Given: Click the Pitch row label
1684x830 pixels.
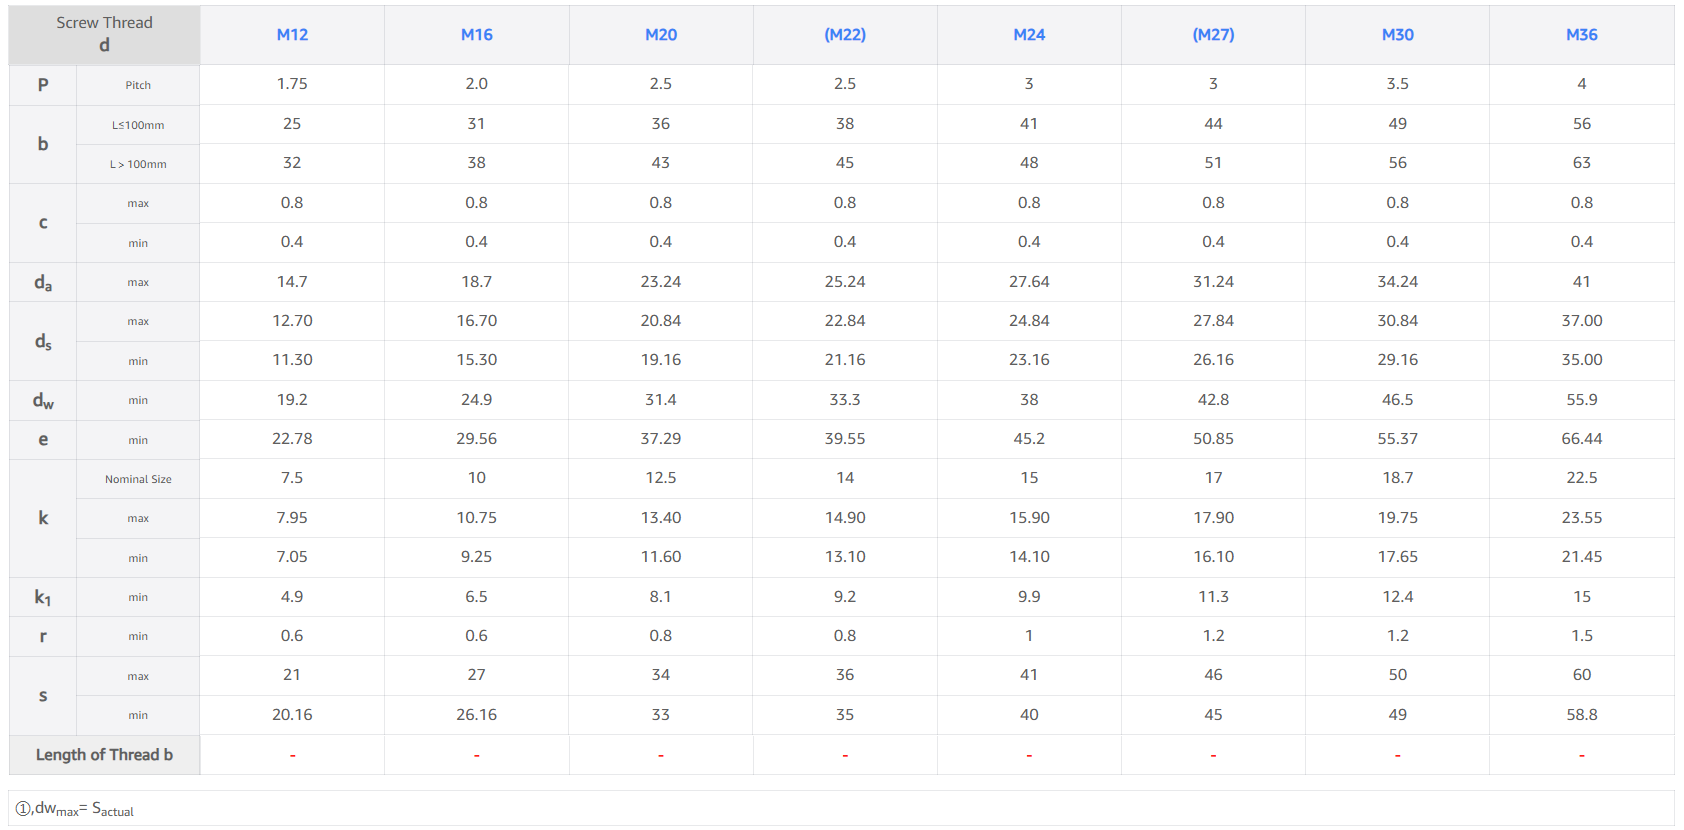Looking at the screenshot, I should pyautogui.click(x=138, y=85).
